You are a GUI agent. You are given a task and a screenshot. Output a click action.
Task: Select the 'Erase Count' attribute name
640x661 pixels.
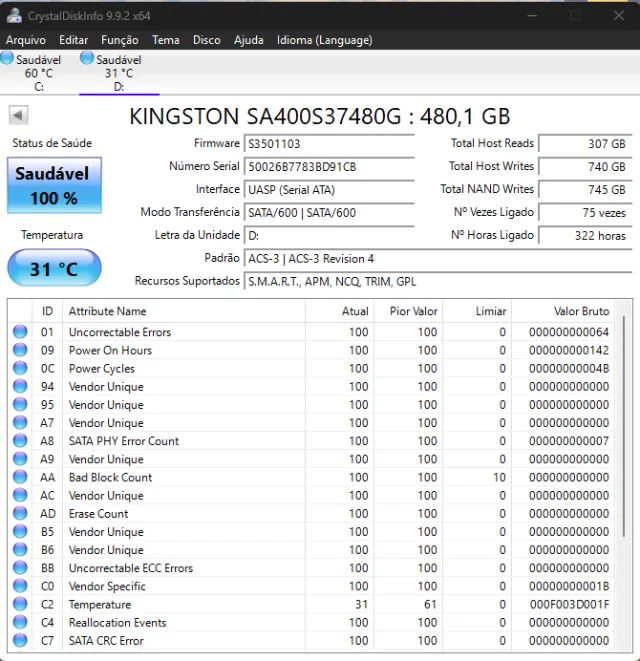pos(99,513)
